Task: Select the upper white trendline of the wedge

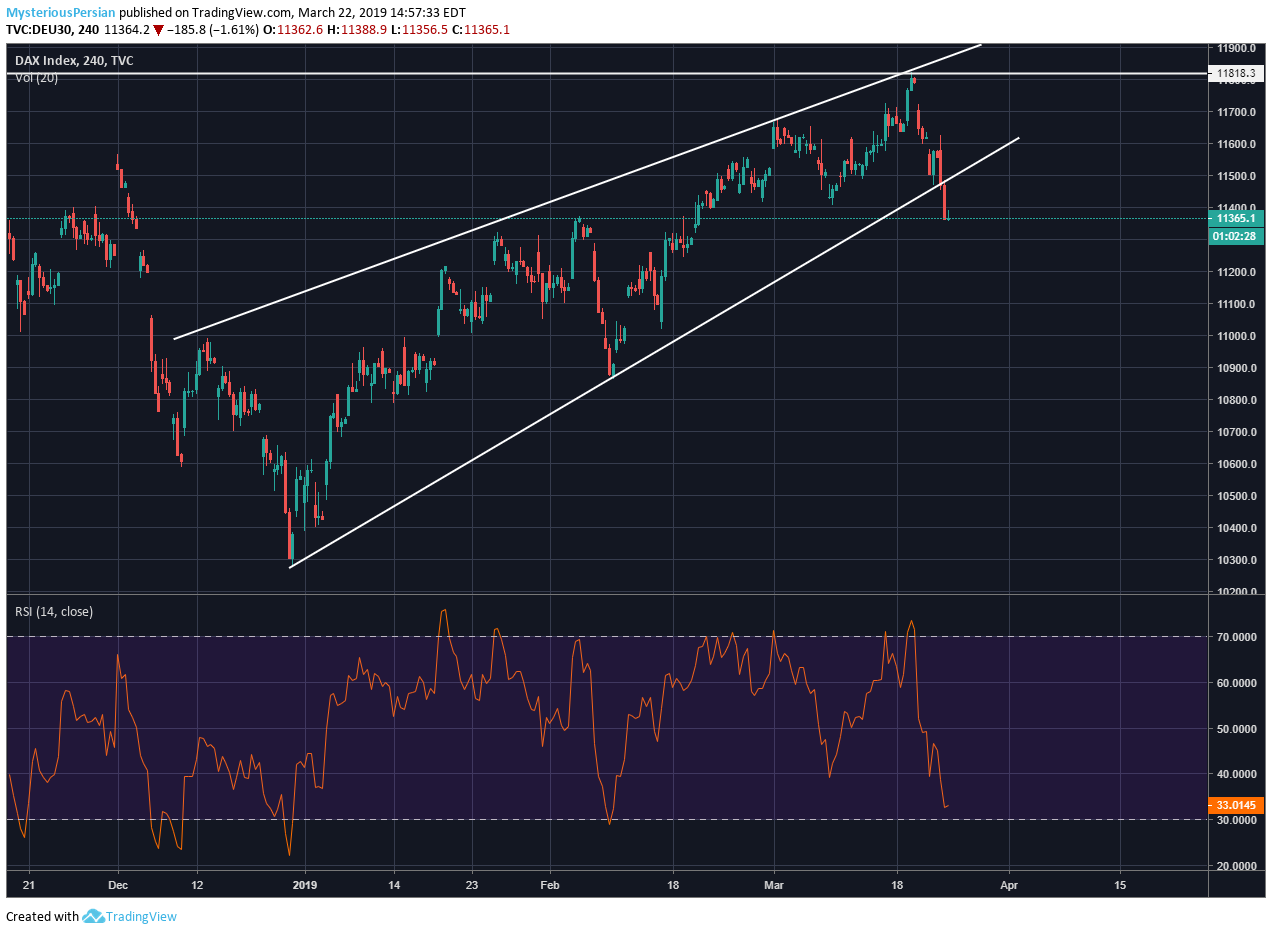Action: (578, 192)
